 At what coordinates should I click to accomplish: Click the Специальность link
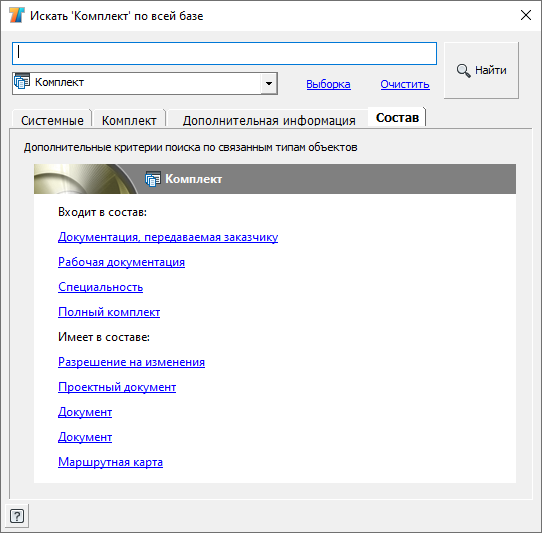tap(100, 287)
